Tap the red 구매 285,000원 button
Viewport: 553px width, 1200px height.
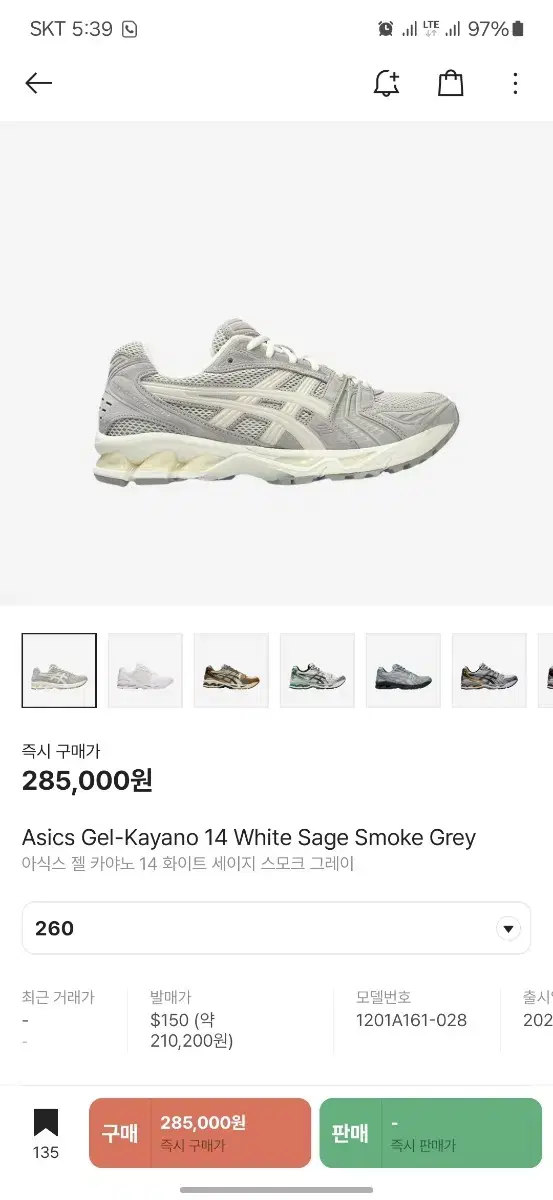click(200, 1133)
